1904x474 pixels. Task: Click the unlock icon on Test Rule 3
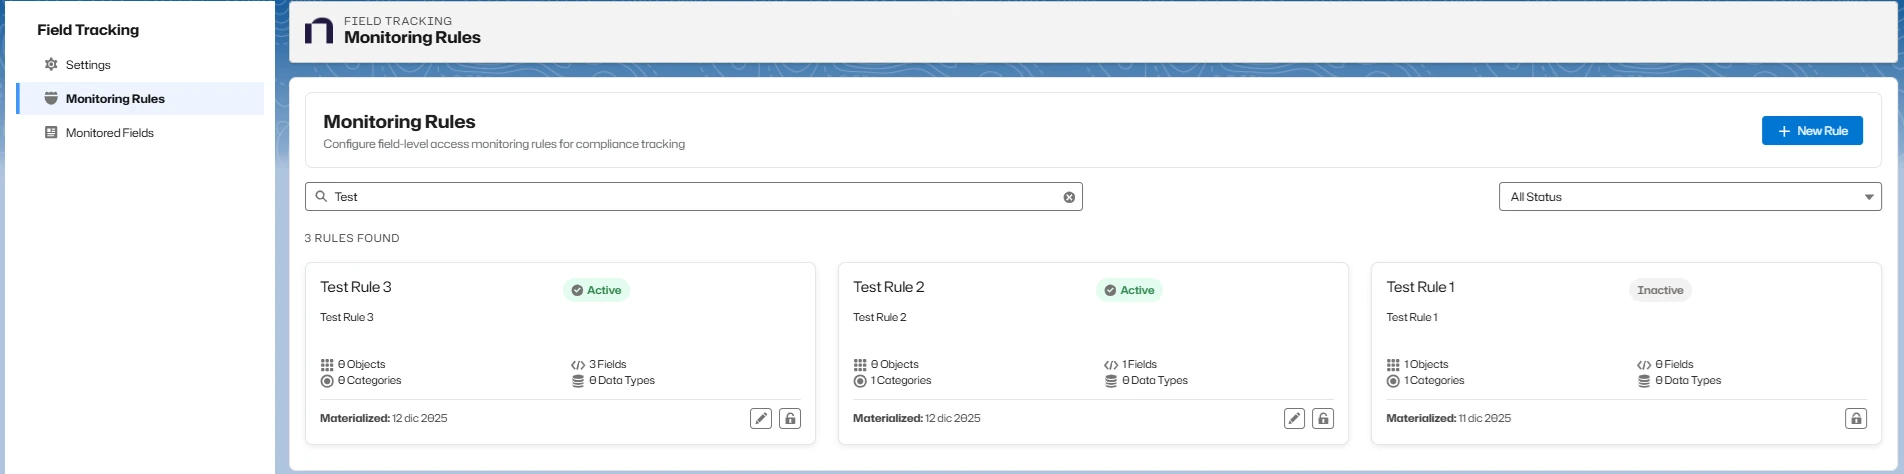pyautogui.click(x=790, y=418)
